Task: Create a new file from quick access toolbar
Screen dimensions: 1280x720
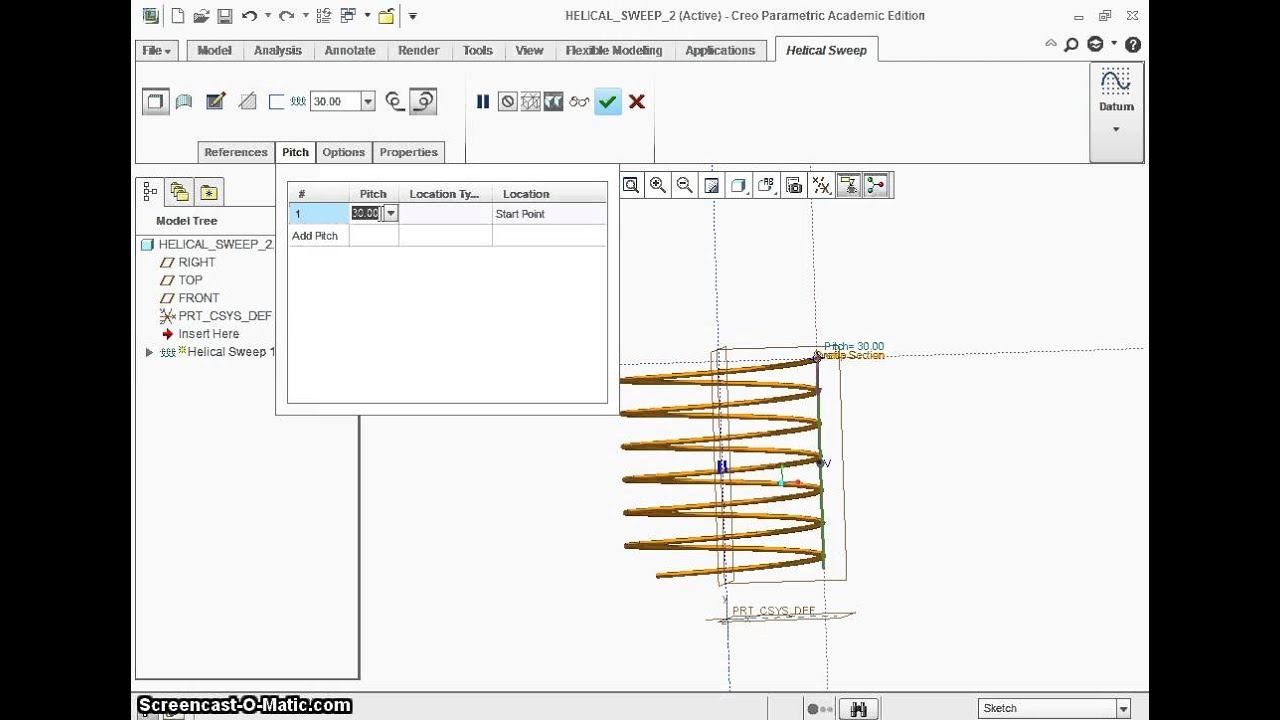Action: point(178,16)
